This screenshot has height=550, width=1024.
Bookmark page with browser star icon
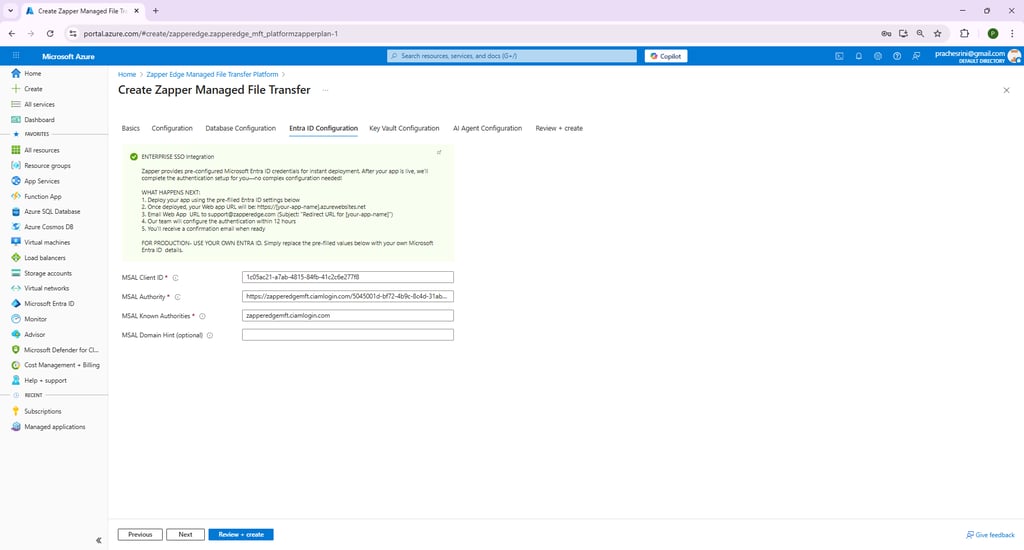tap(938, 33)
